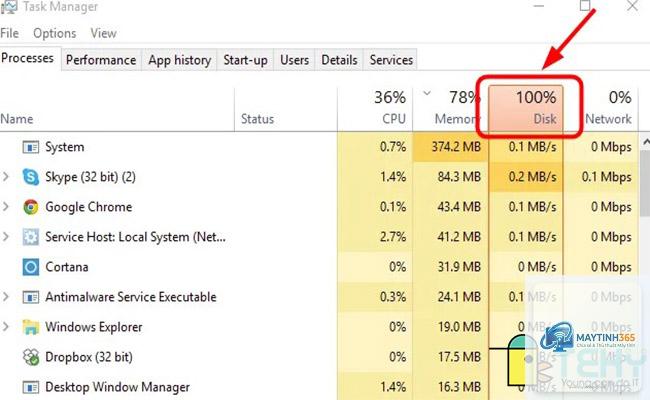Open the File menu

(x=10, y=33)
